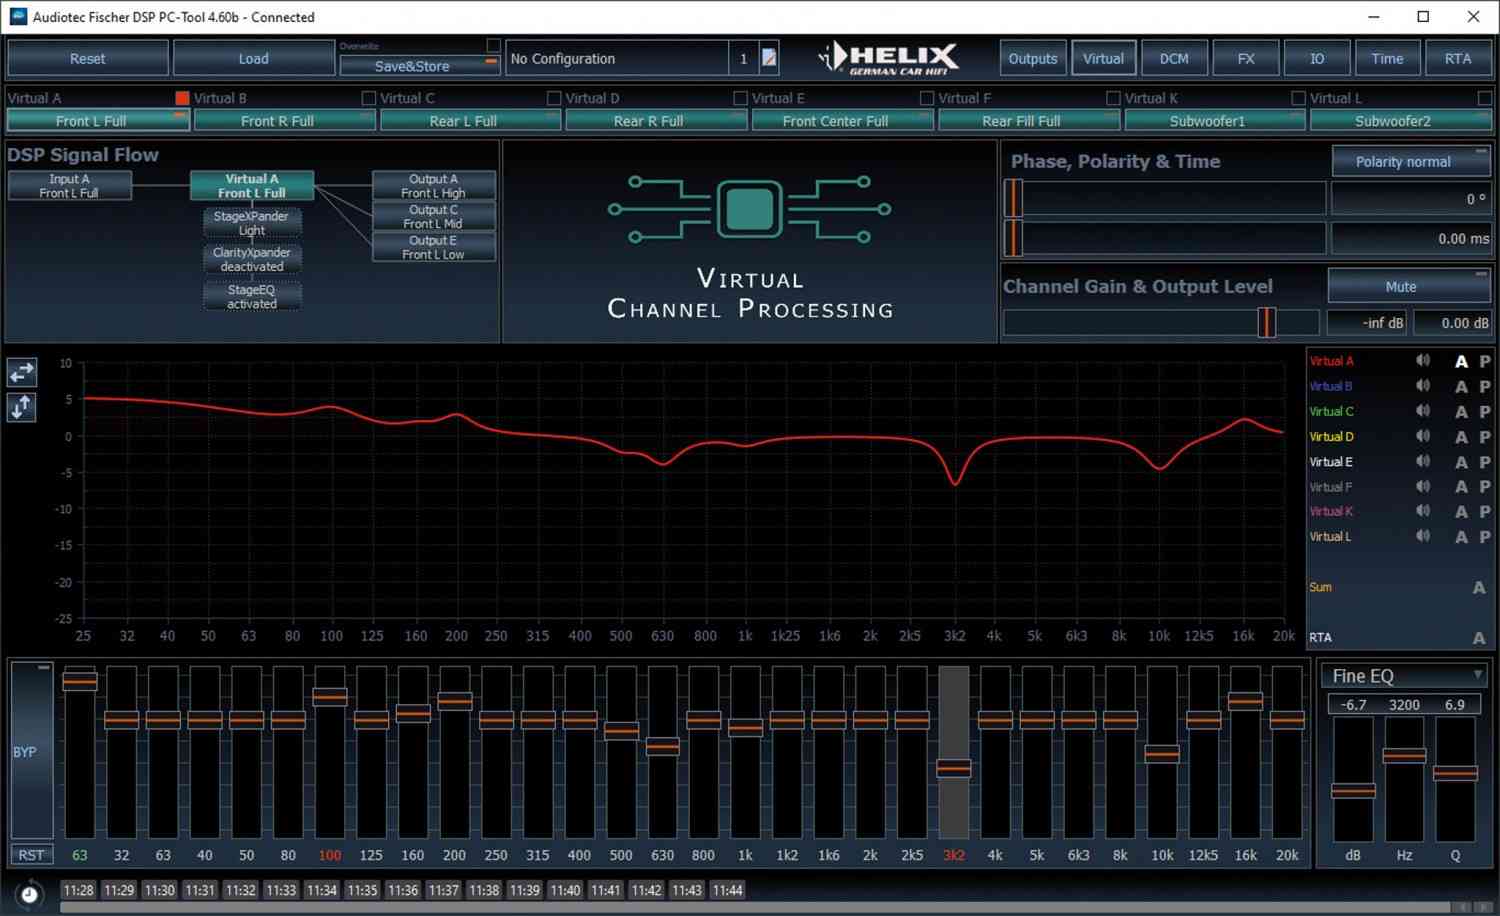Image resolution: width=1500 pixels, height=916 pixels.
Task: Click the vertical zoom arrows icon
Action: click(x=22, y=407)
